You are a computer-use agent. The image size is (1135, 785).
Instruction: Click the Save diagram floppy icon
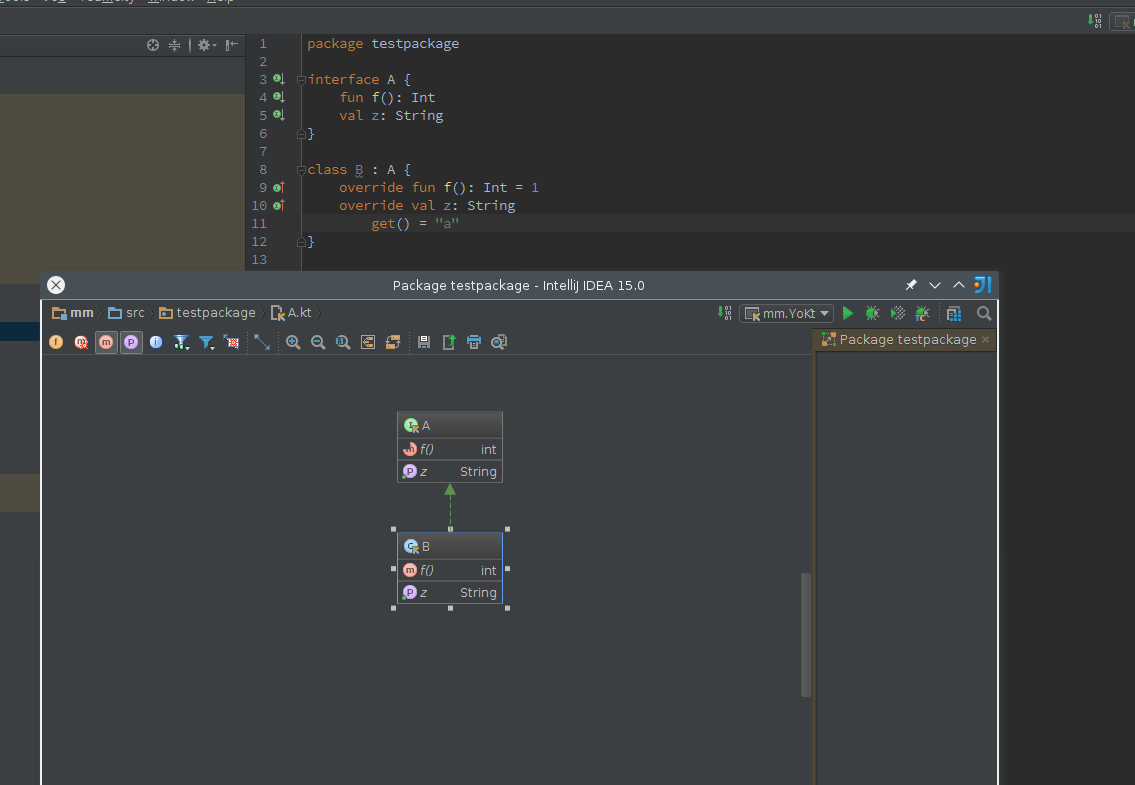424,342
